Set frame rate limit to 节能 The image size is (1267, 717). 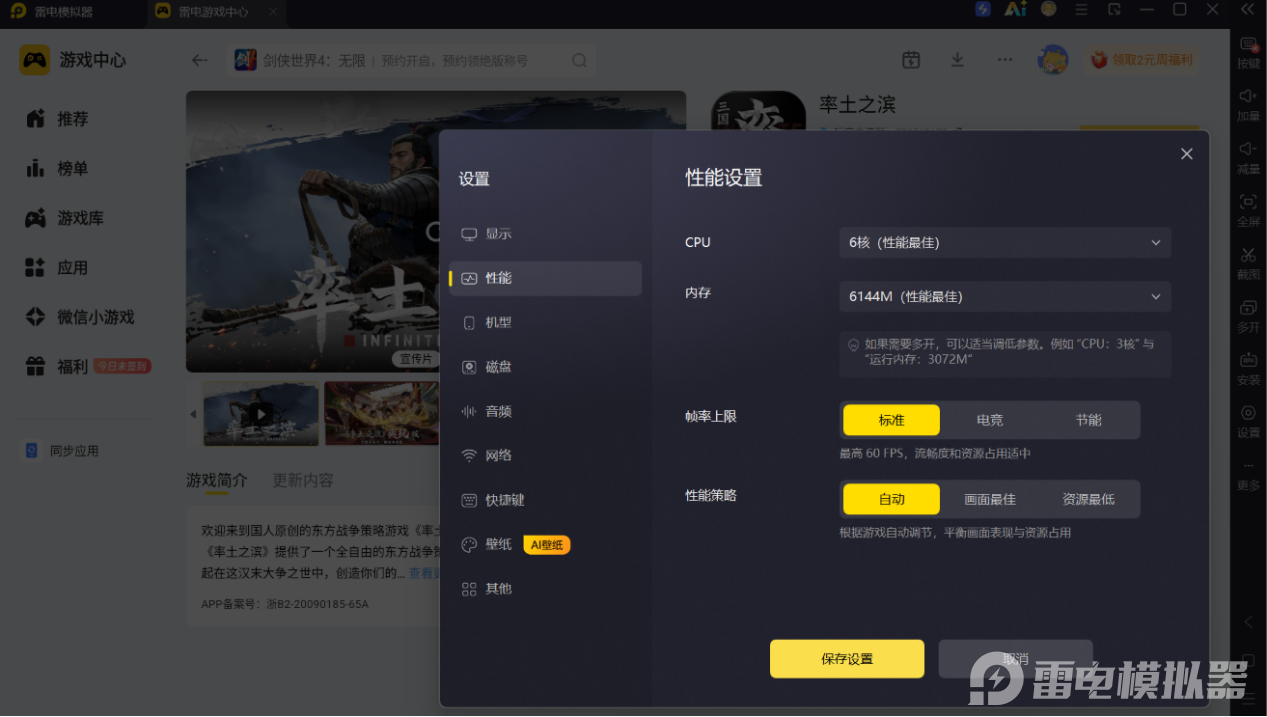[1088, 420]
